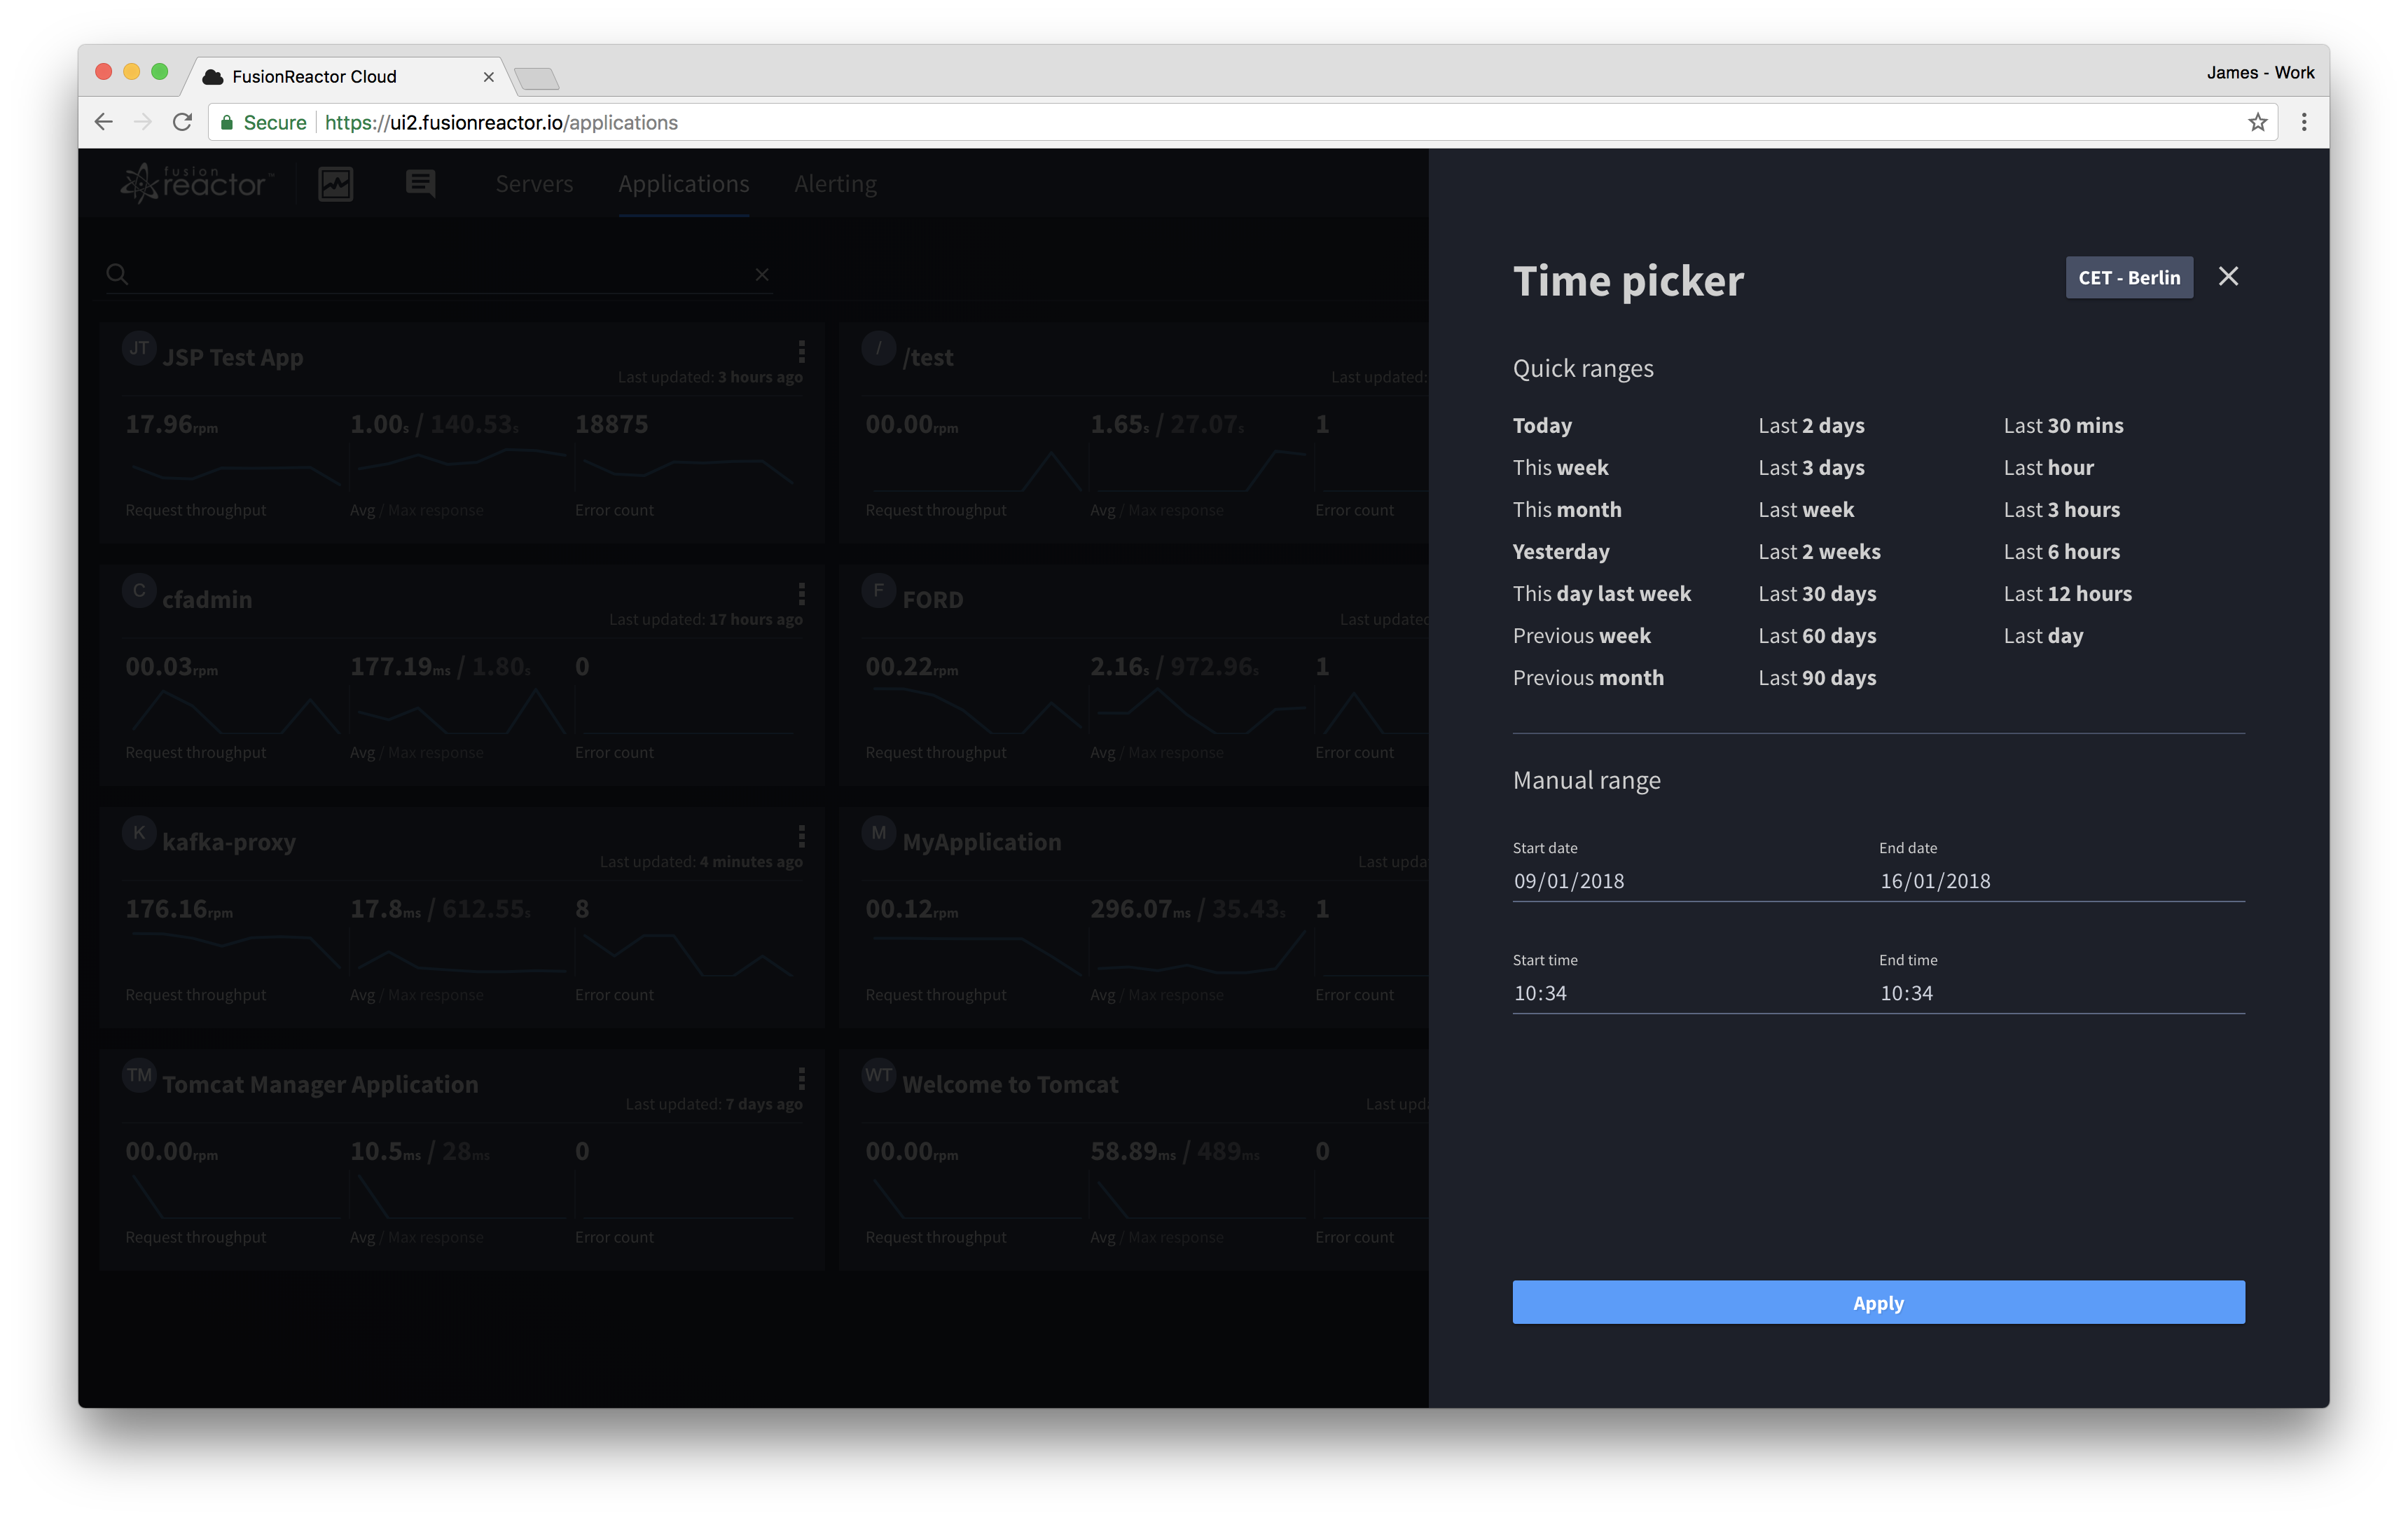The width and height of the screenshot is (2408, 1520).
Task: Choose the Last hour range
Action: tap(2048, 467)
